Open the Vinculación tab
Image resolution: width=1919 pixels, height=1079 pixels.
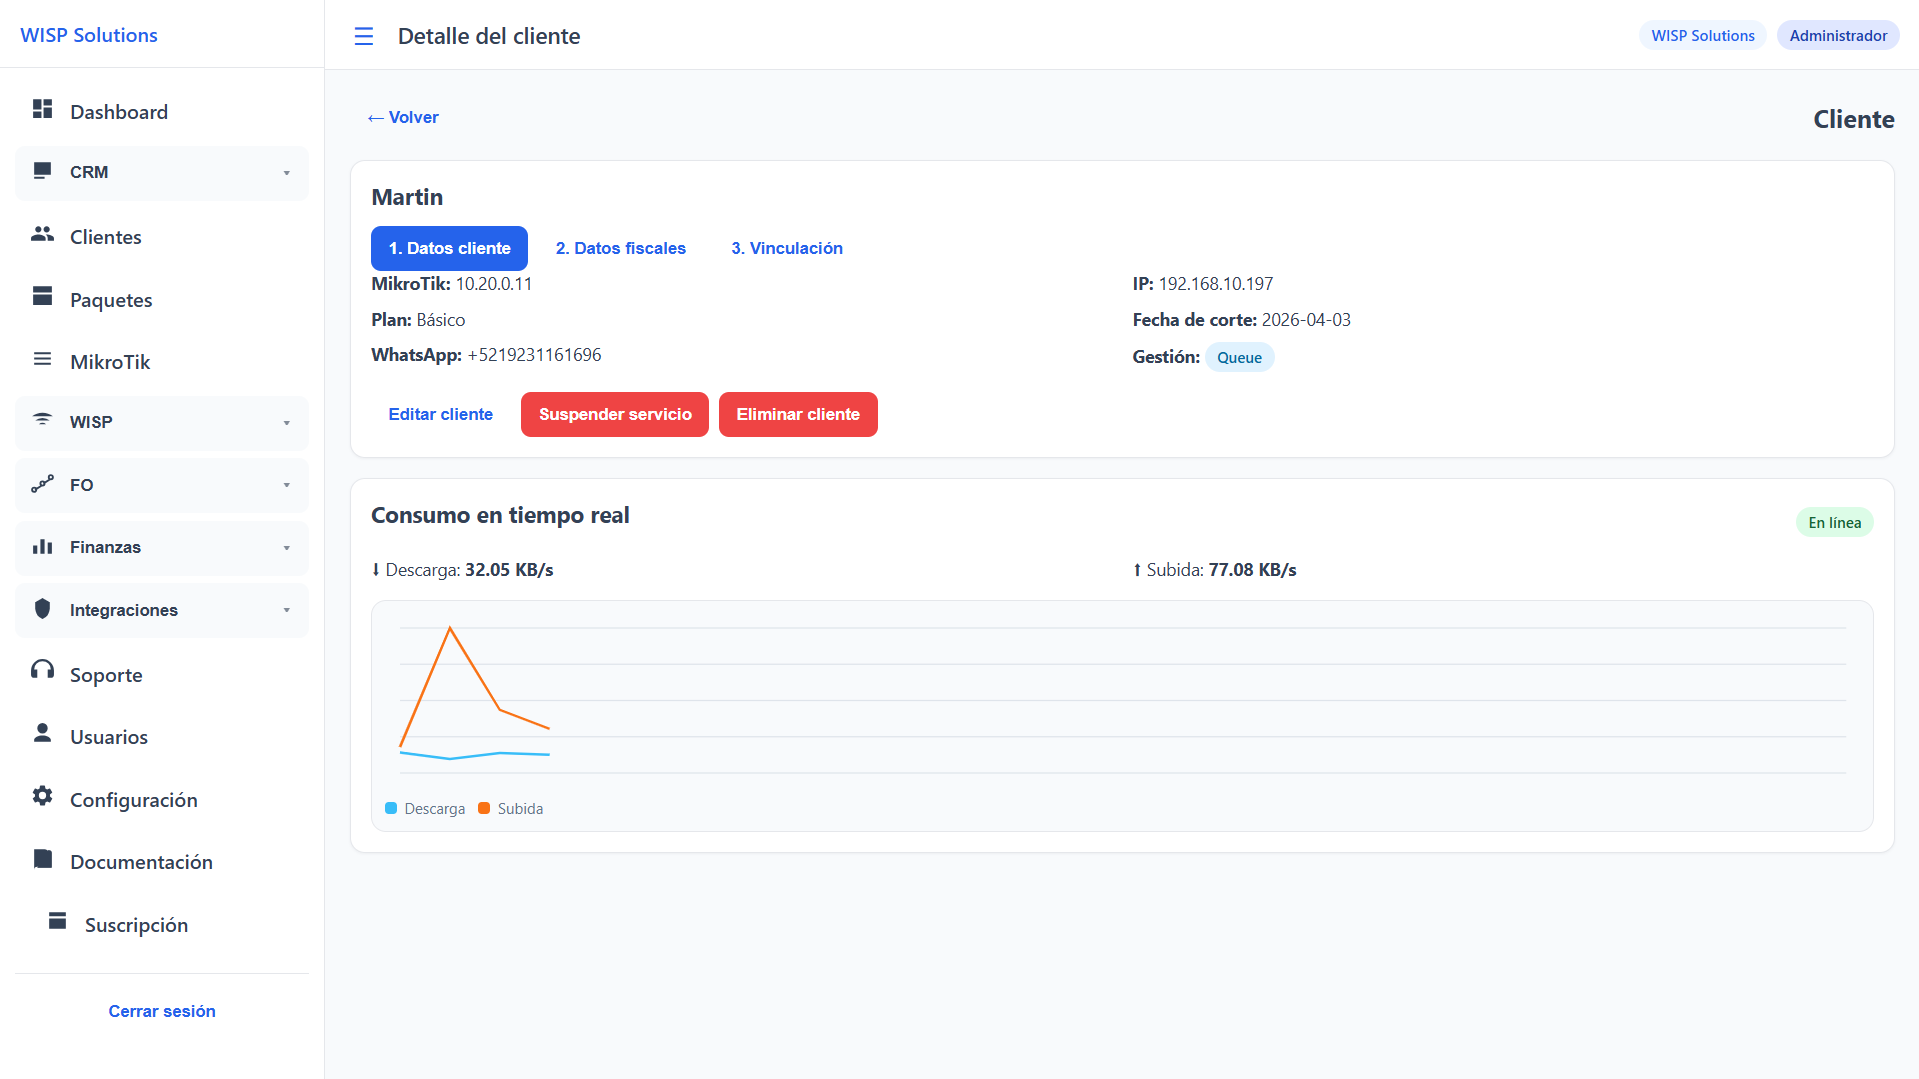click(x=786, y=248)
